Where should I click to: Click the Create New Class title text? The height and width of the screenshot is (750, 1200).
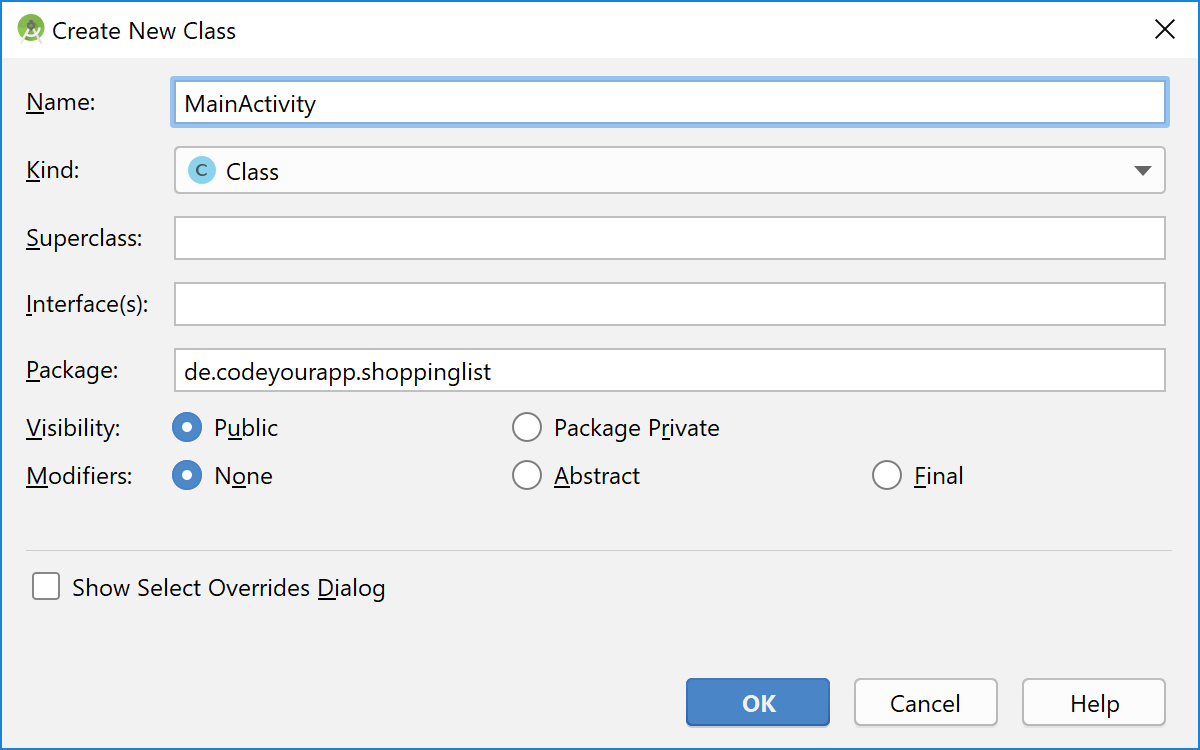pyautogui.click(x=144, y=31)
